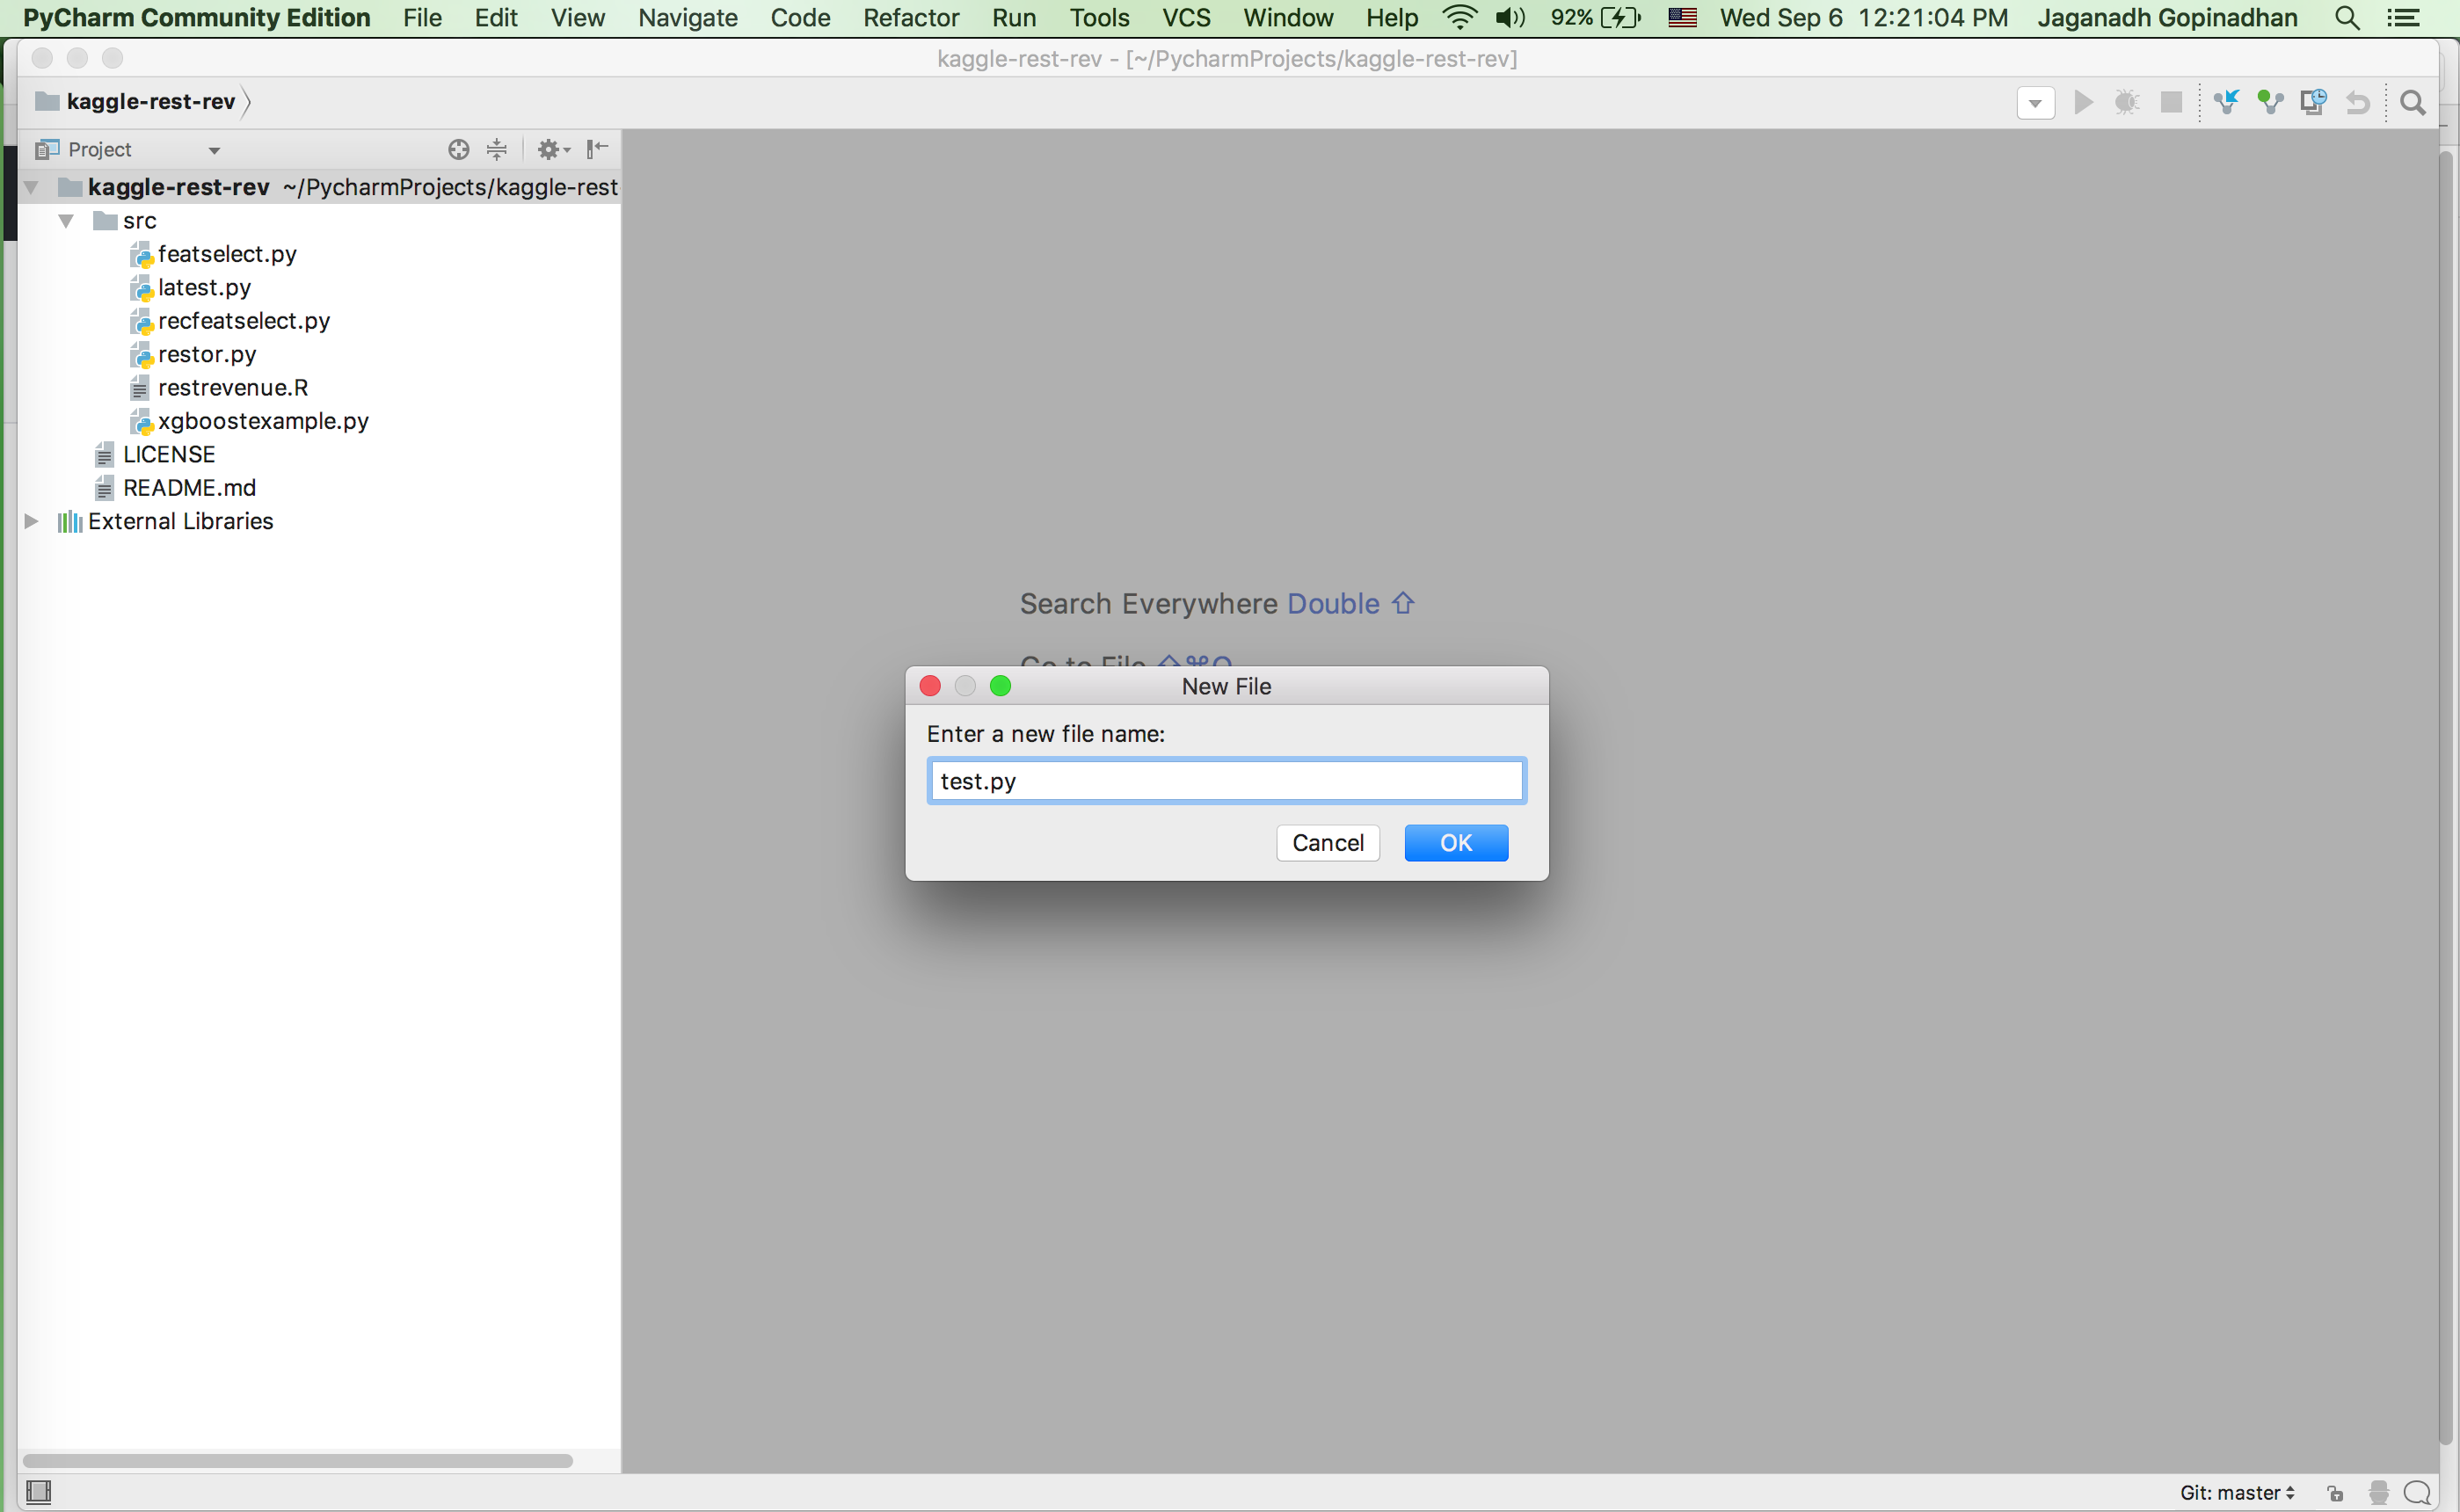Screen dimensions: 2460x1512
Task: Click the Collapse All icon in Project panel
Action: point(497,149)
